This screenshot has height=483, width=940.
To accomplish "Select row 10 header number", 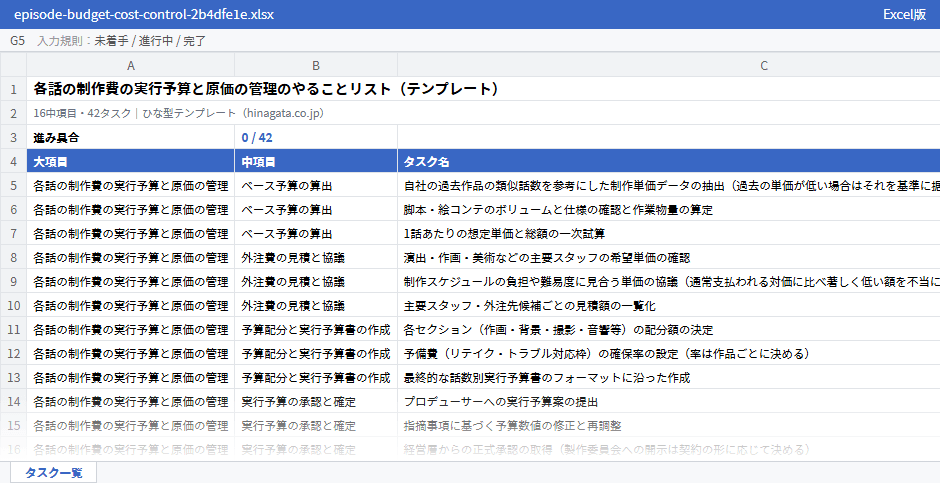I will pos(13,305).
